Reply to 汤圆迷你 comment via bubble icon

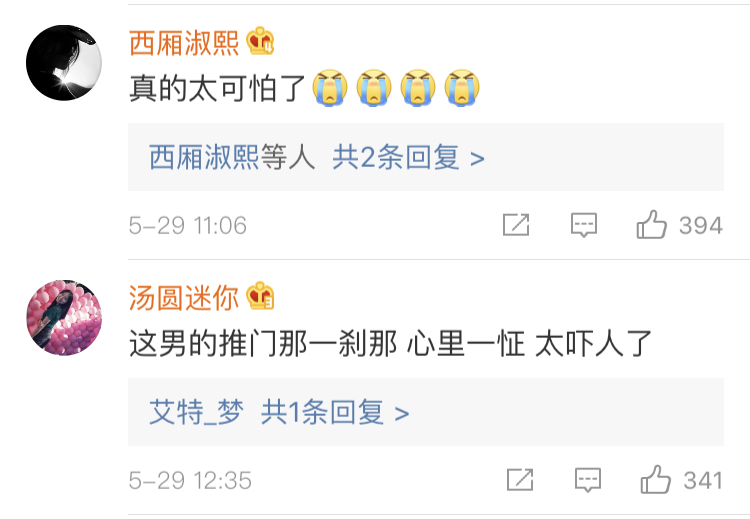[x=588, y=480]
